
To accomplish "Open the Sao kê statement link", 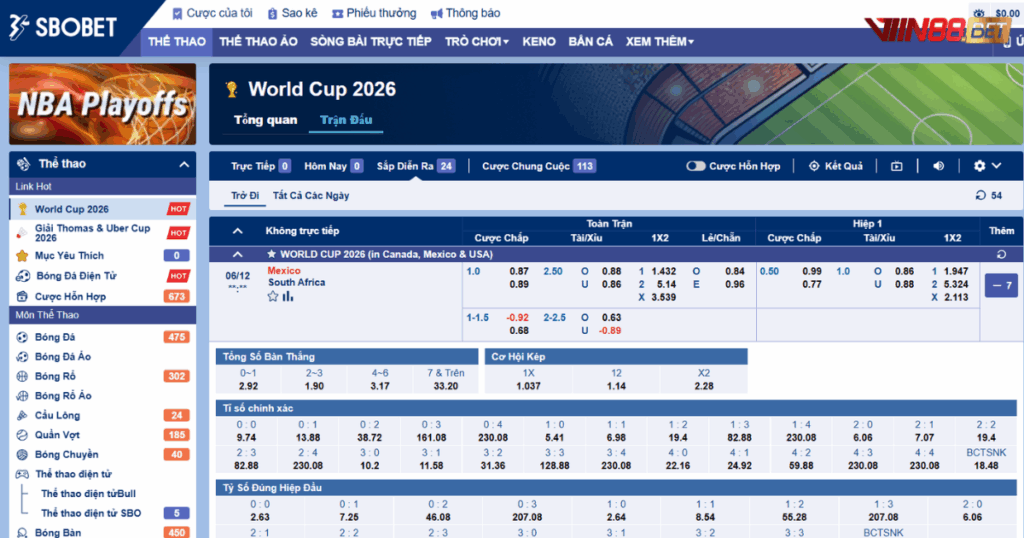I will point(291,14).
